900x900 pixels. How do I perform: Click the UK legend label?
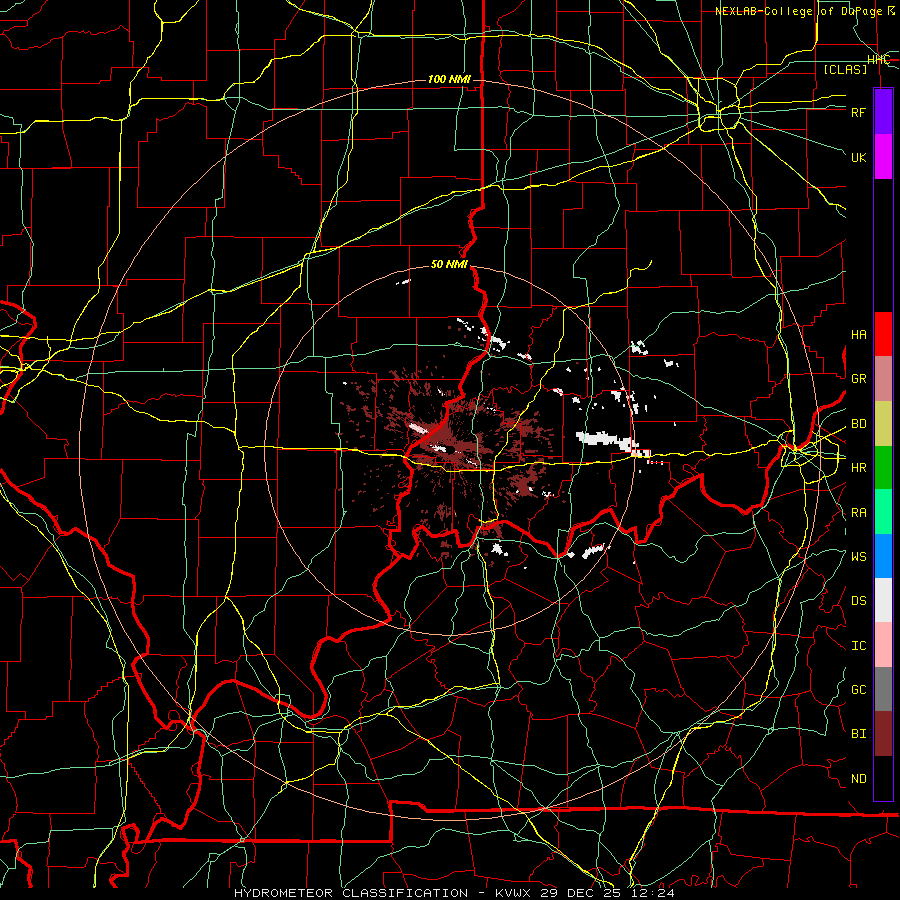(x=859, y=157)
